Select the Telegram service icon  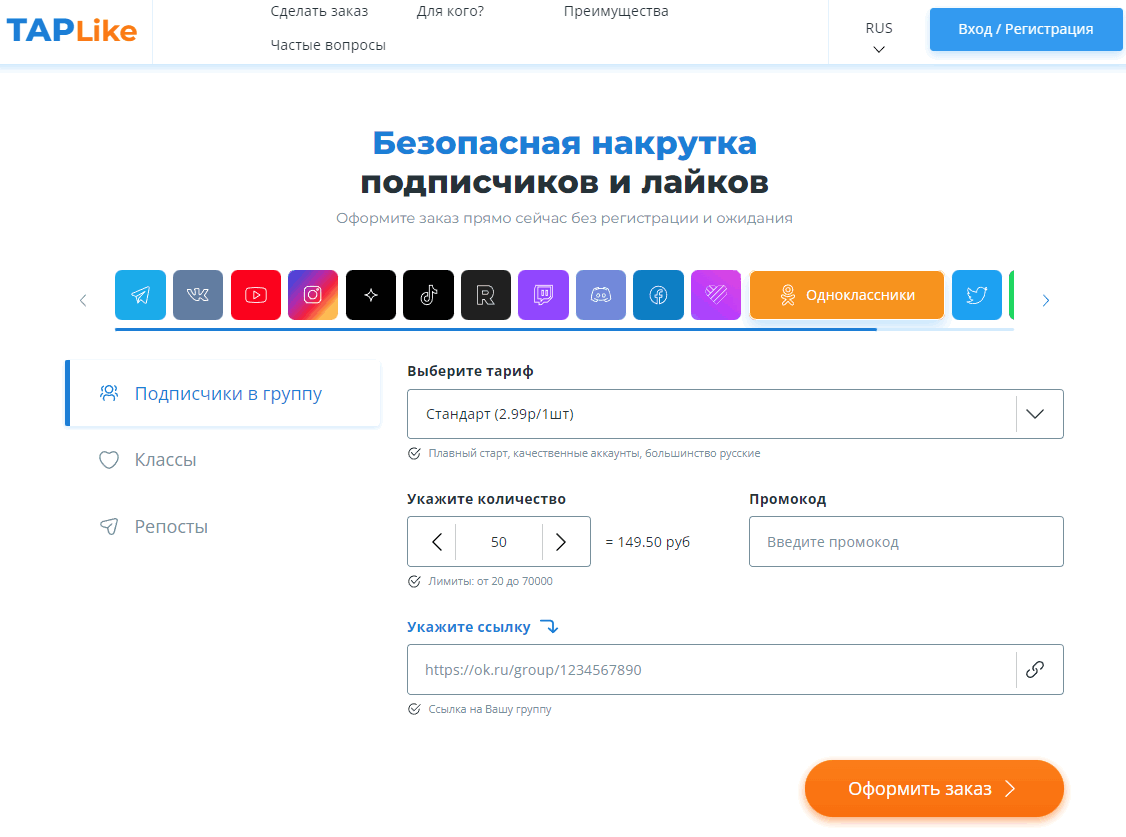[x=140, y=295]
